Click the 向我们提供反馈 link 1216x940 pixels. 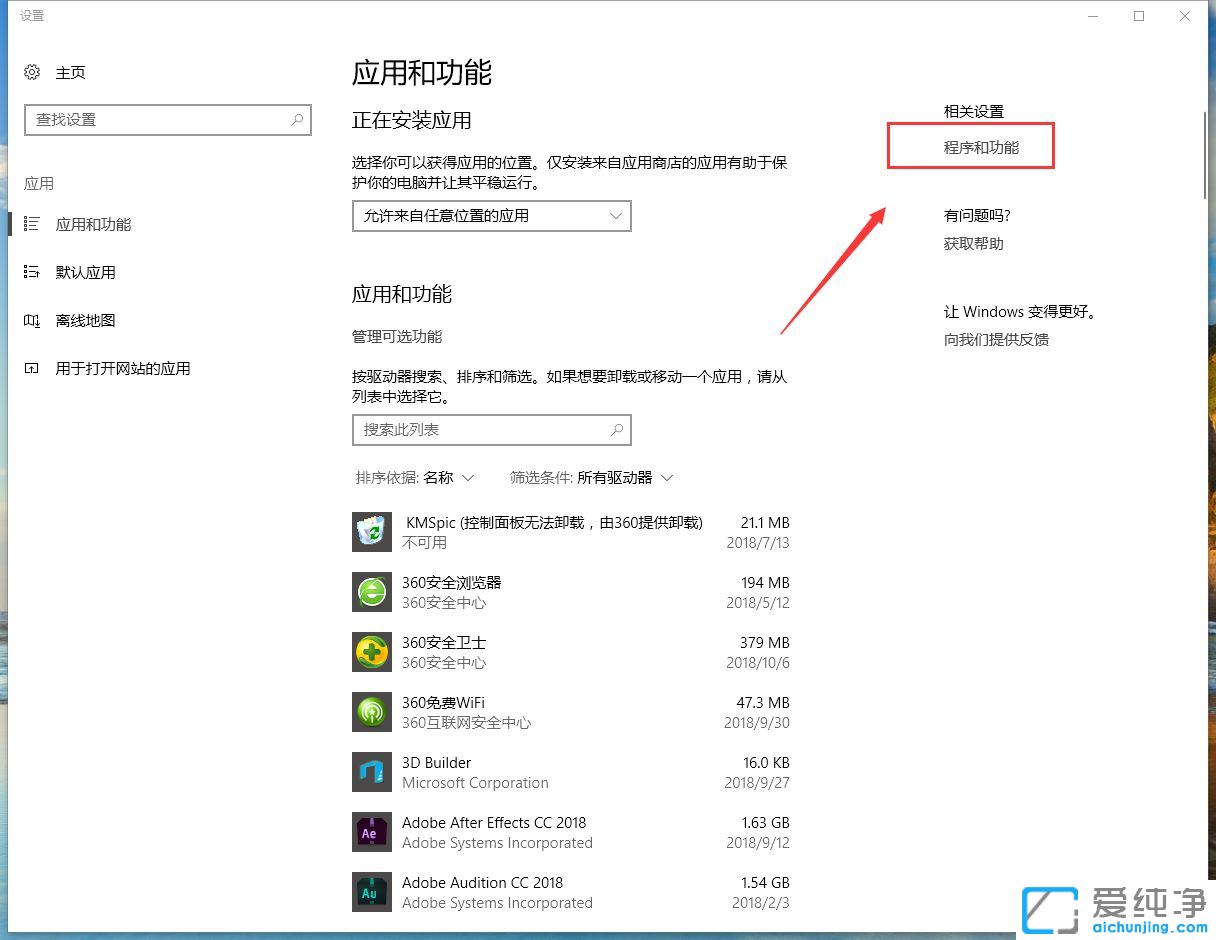(996, 339)
